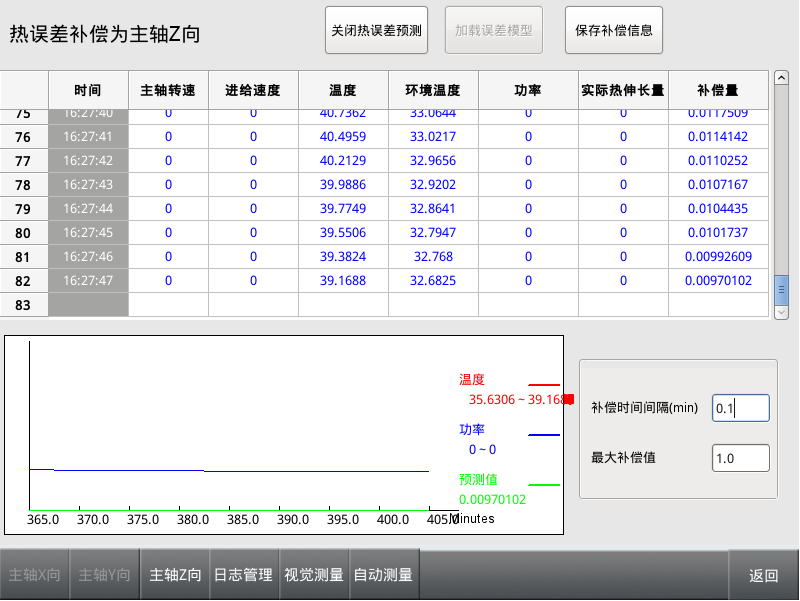Click the blue 功率 legend line
The height and width of the screenshot is (601, 800).
(544, 435)
